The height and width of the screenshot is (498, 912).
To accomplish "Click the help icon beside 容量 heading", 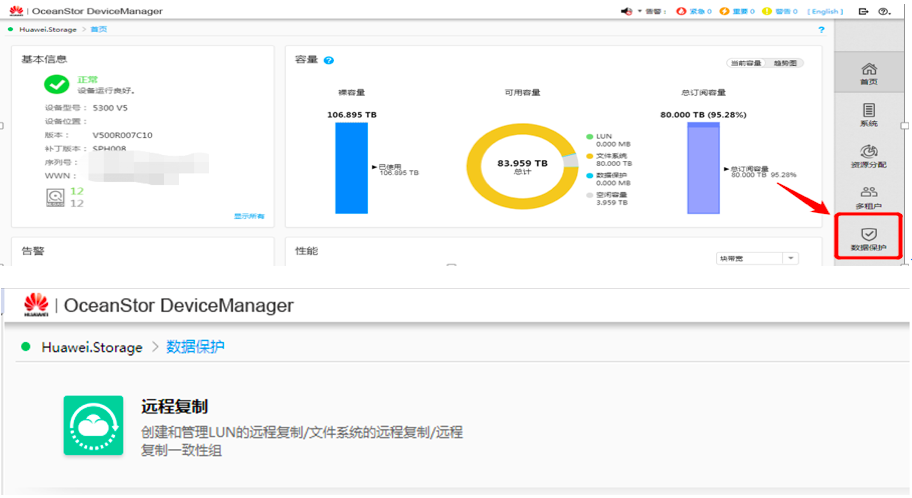I will click(329, 60).
